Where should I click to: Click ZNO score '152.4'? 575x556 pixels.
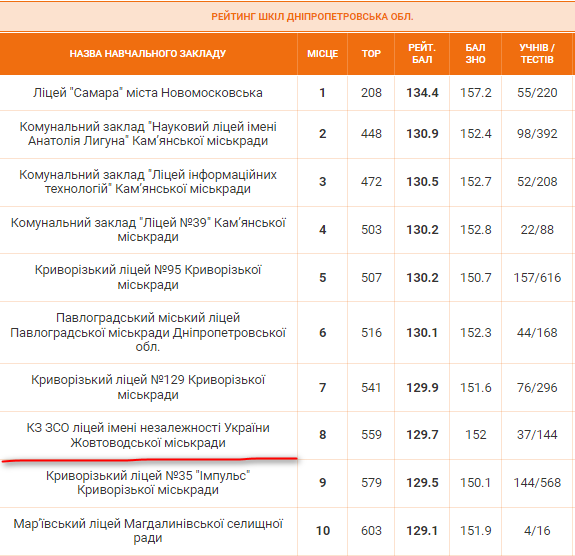click(x=476, y=134)
